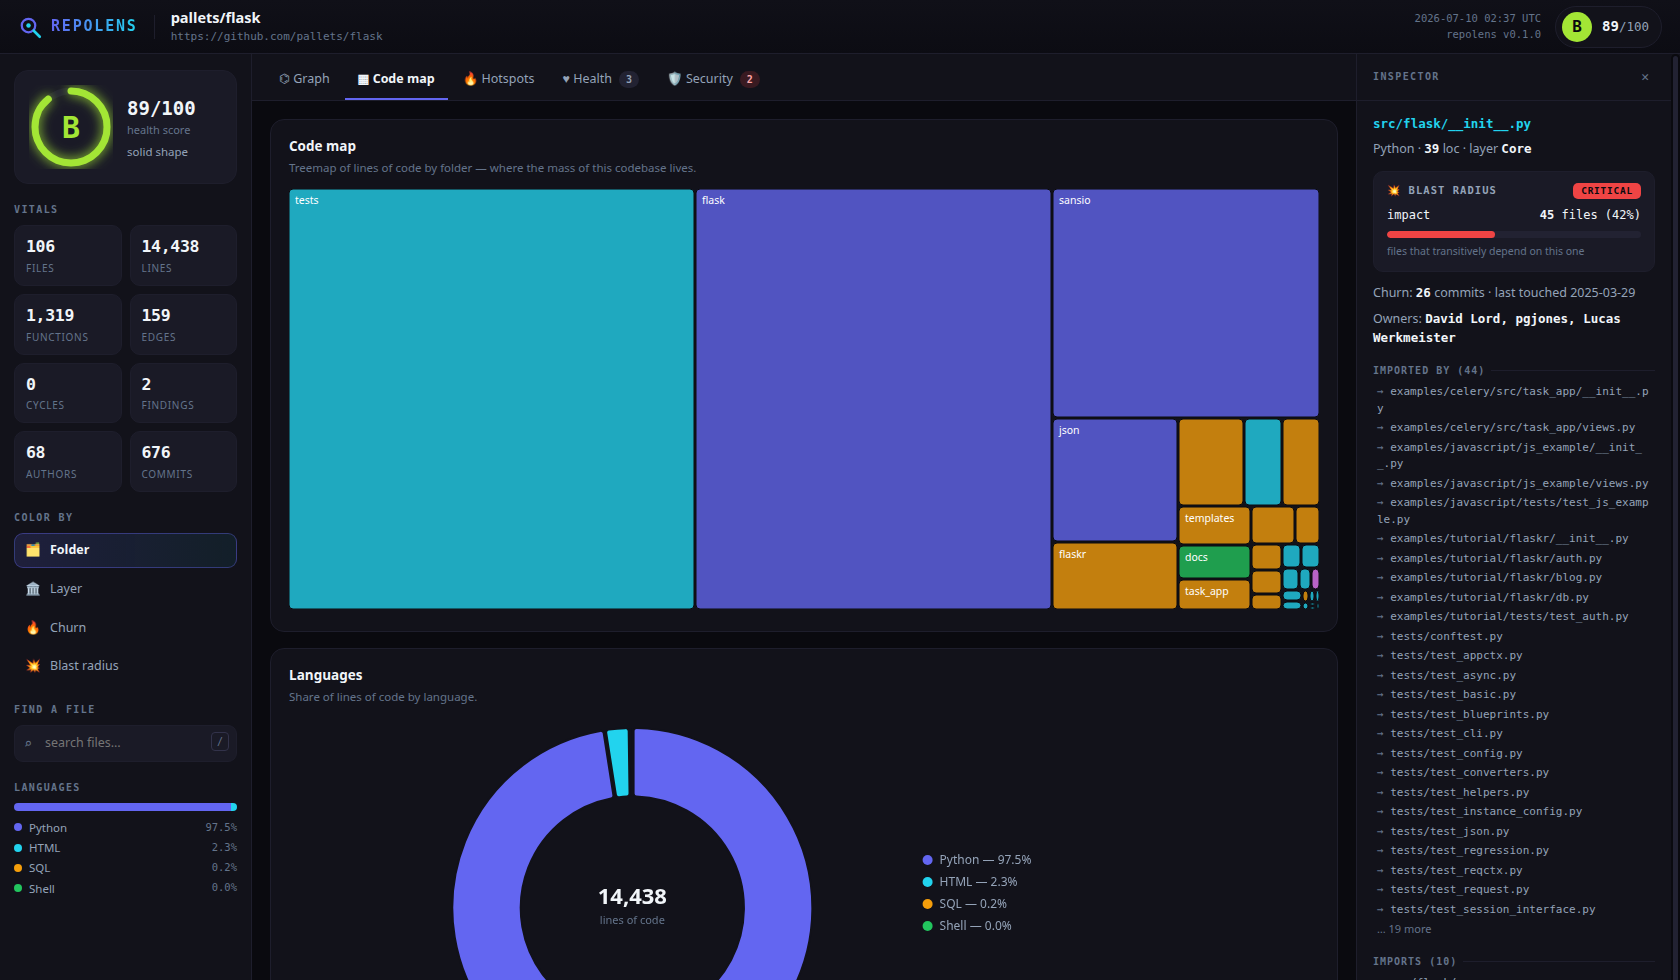Click the Code map tab grid icon
Screen dimensions: 1680x980
tap(363, 79)
